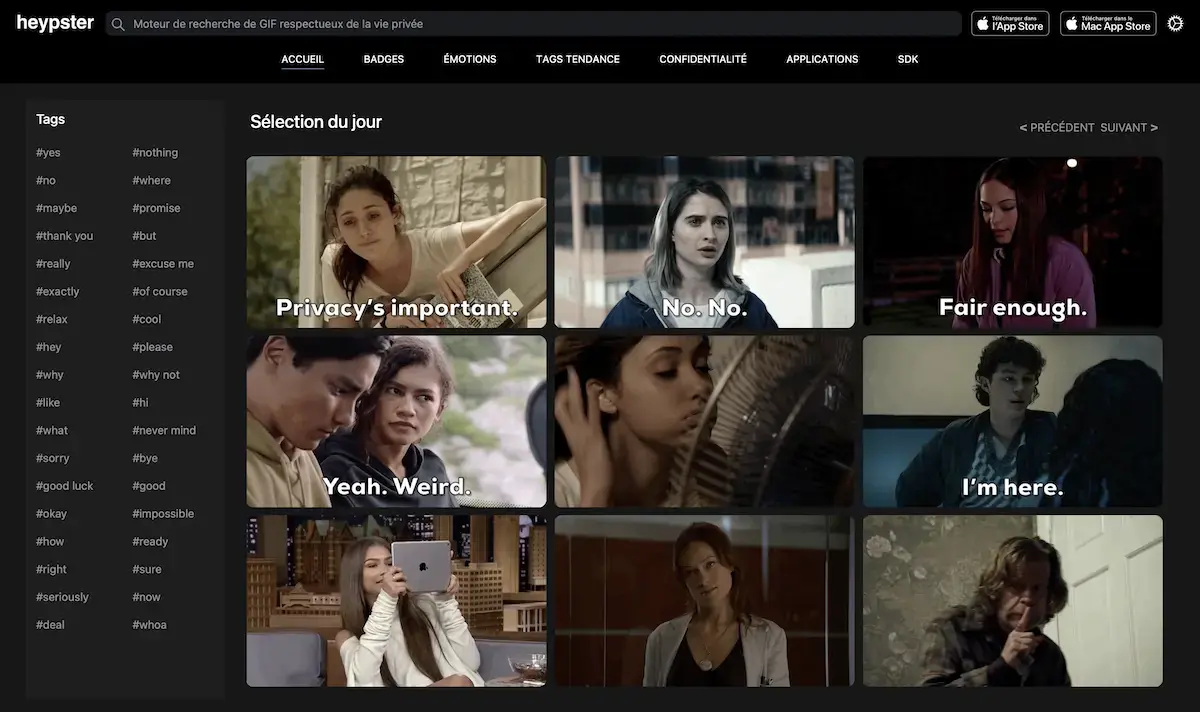Select the #good tag
This screenshot has height=712, width=1200.
[x=149, y=486]
